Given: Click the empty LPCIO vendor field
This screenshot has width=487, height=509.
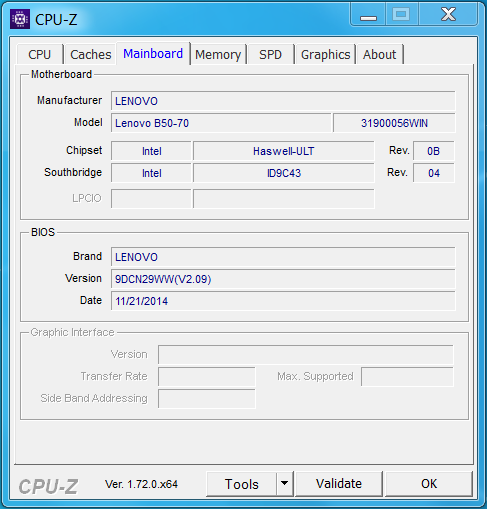Looking at the screenshot, I should click(151, 199).
